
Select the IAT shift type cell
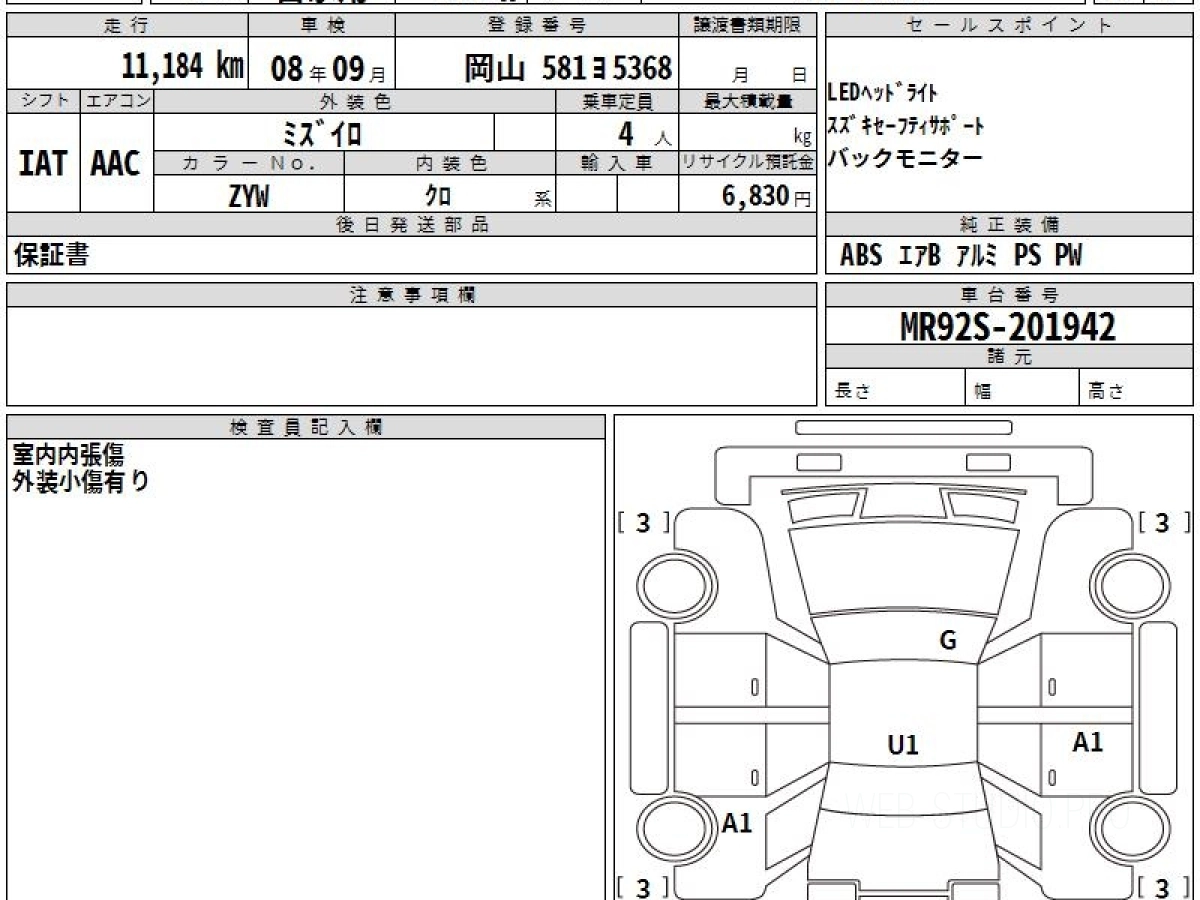click(x=43, y=163)
